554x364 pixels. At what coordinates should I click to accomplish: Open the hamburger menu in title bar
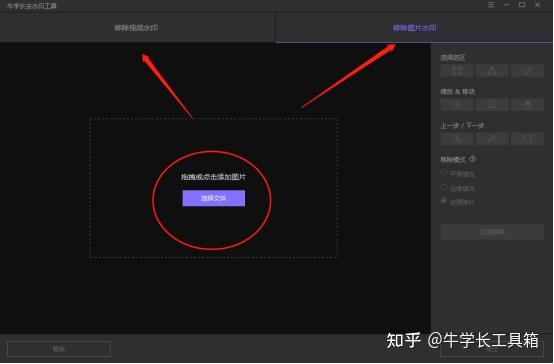pos(491,5)
